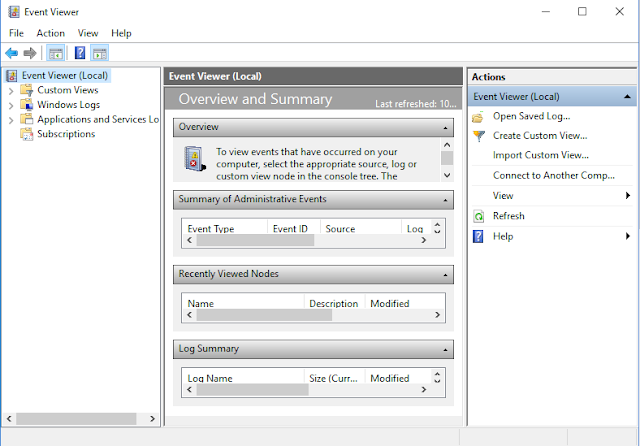Click the Windows Logs folder icon
This screenshot has width=640, height=446.
[x=27, y=104]
